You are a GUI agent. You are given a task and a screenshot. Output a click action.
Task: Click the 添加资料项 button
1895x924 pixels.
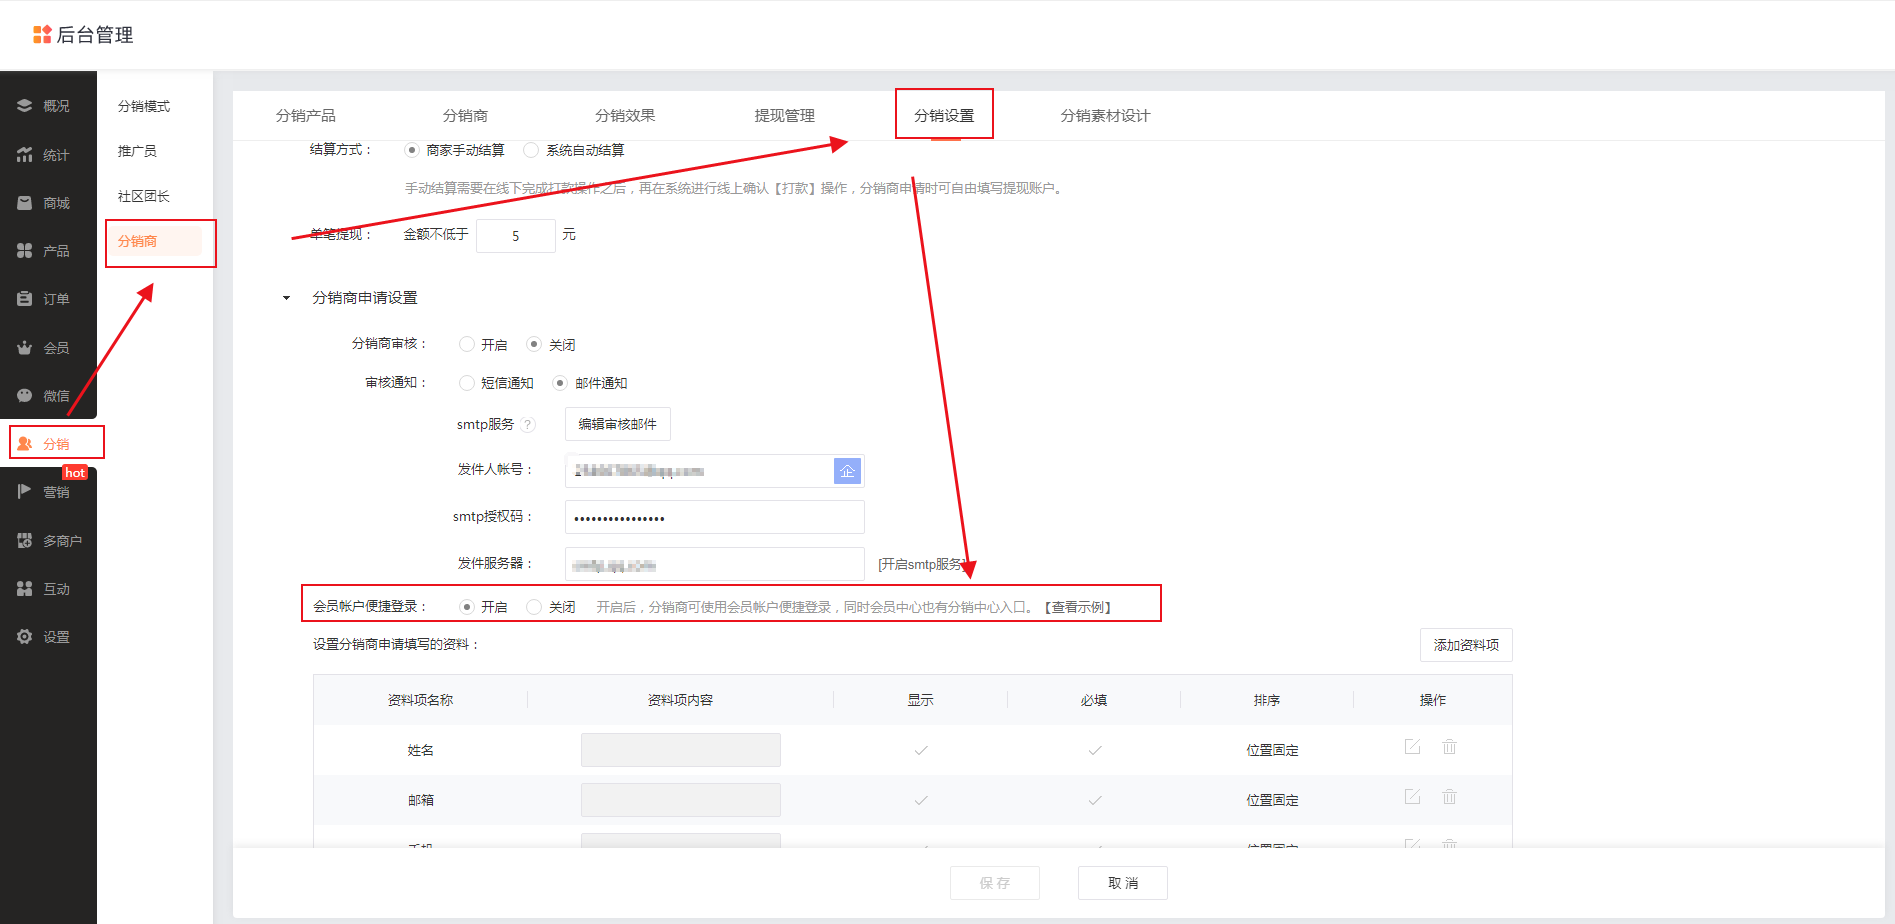[x=1466, y=645]
